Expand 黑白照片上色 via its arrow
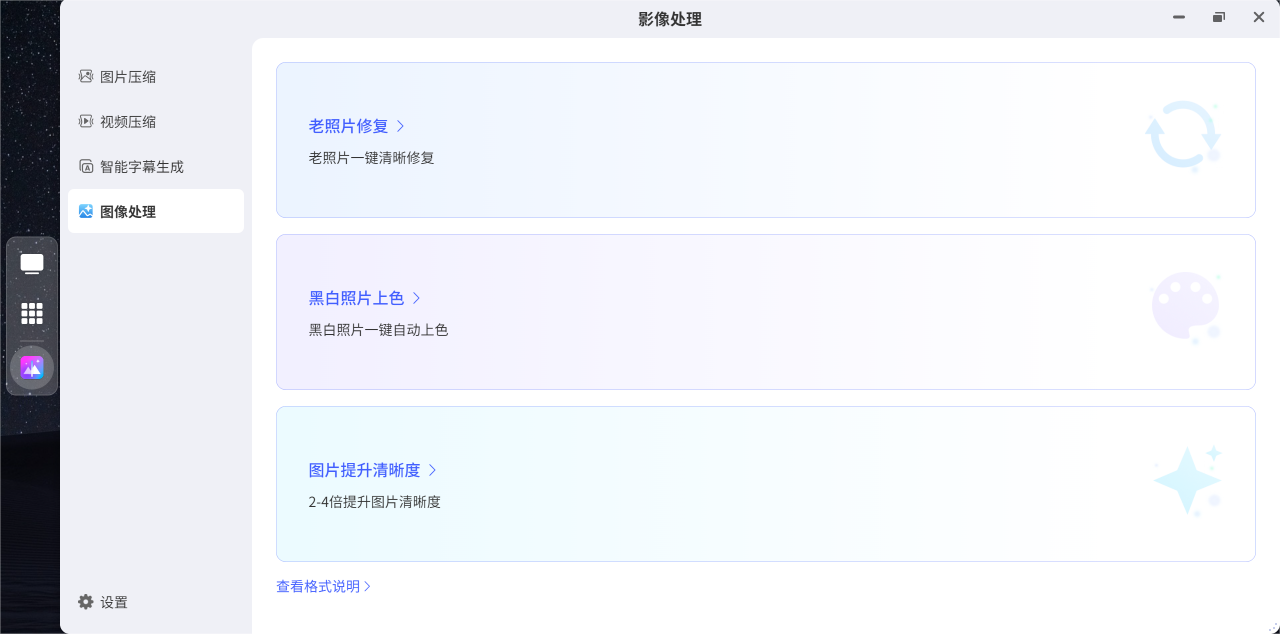The image size is (1280, 634). [418, 298]
